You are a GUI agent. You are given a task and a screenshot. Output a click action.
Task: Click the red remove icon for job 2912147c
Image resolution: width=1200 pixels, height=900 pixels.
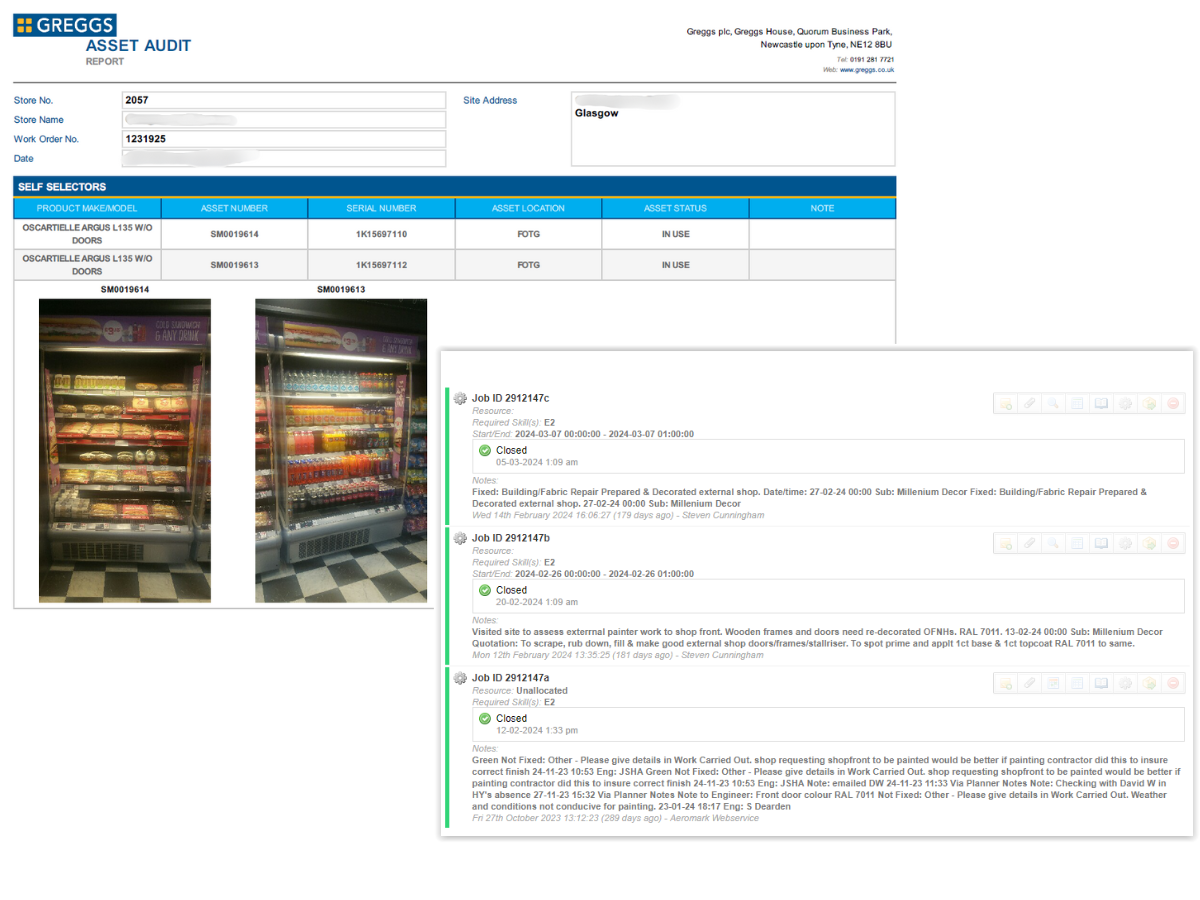[x=1173, y=404]
